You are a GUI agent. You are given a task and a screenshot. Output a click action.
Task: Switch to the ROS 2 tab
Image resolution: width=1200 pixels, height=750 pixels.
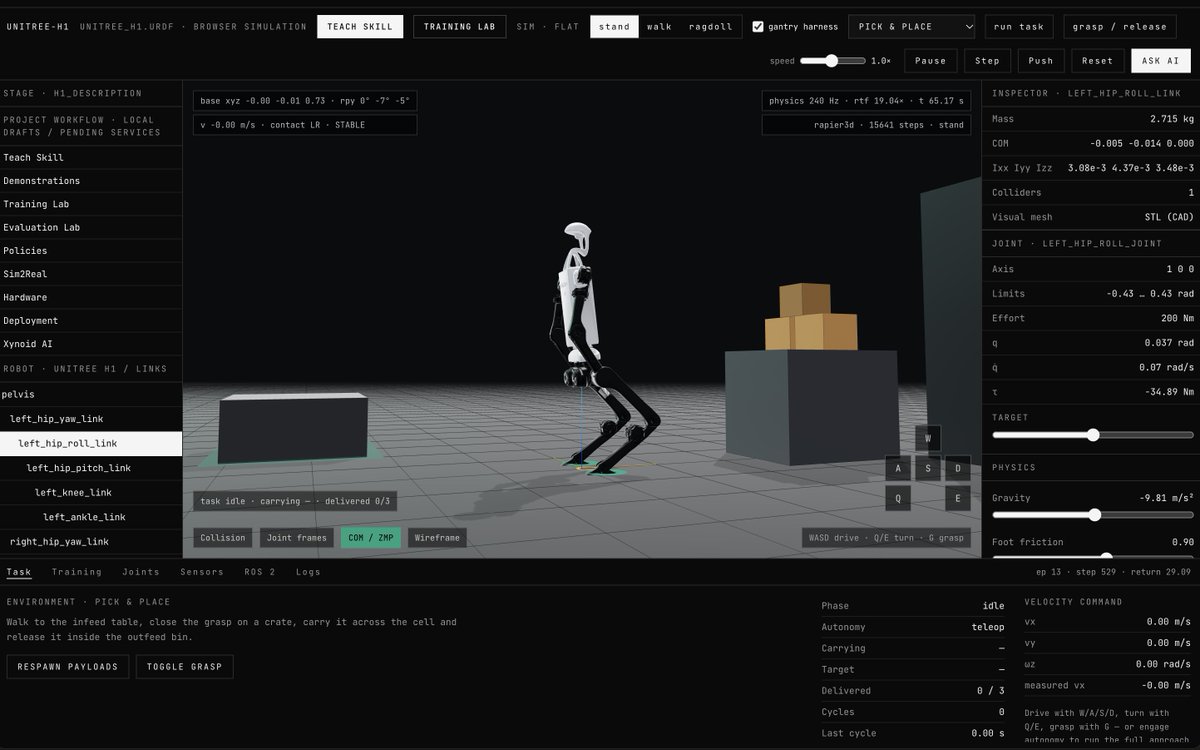coord(260,572)
